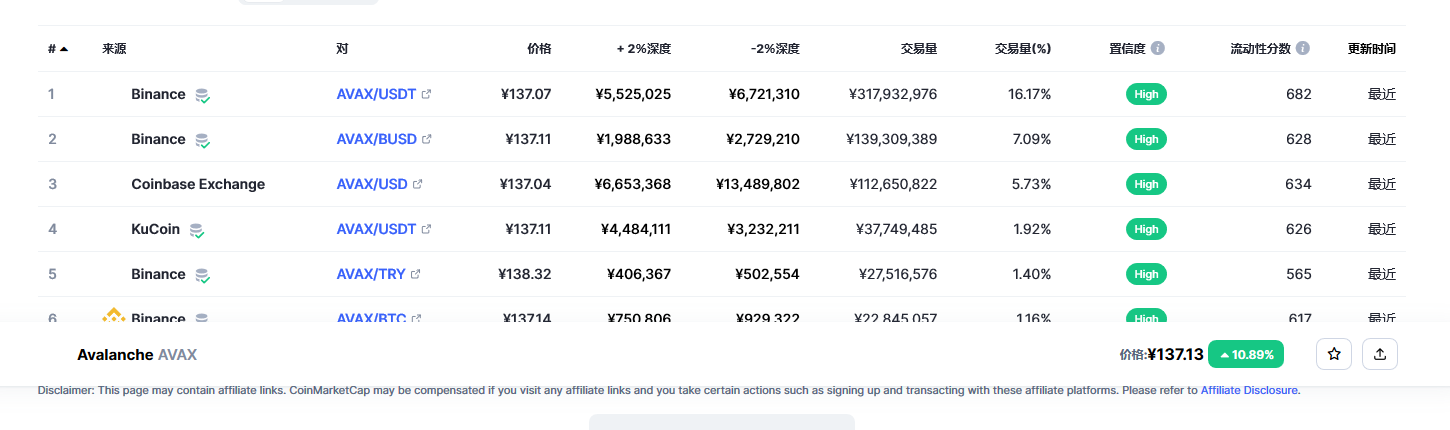
Task: Add Avalanche to watchlist with star icon
Action: 1334,354
